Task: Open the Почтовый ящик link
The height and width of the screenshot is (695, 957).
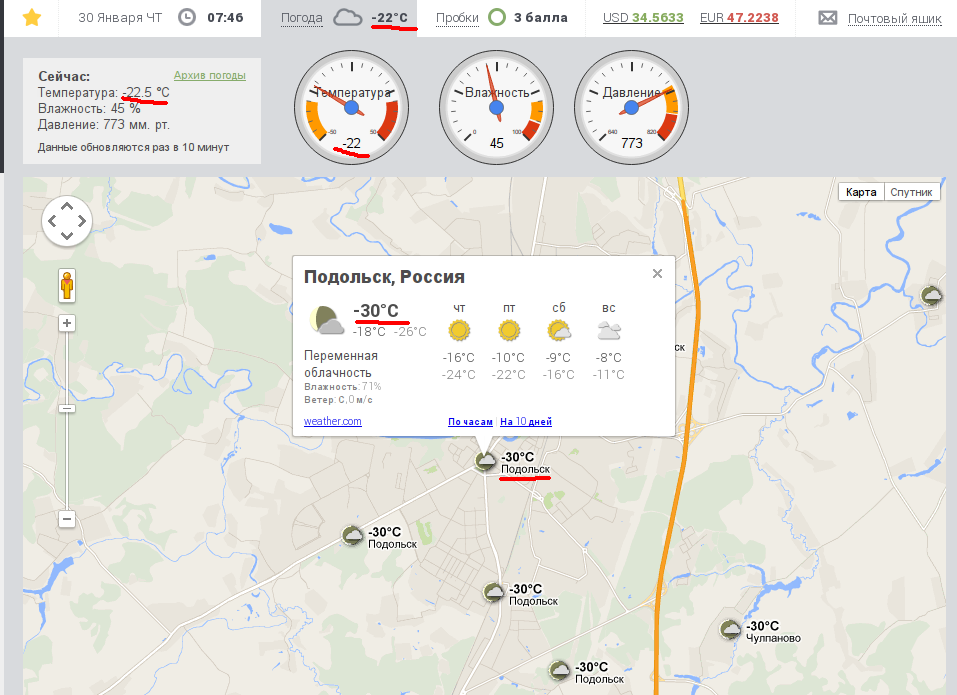Action: click(x=894, y=19)
